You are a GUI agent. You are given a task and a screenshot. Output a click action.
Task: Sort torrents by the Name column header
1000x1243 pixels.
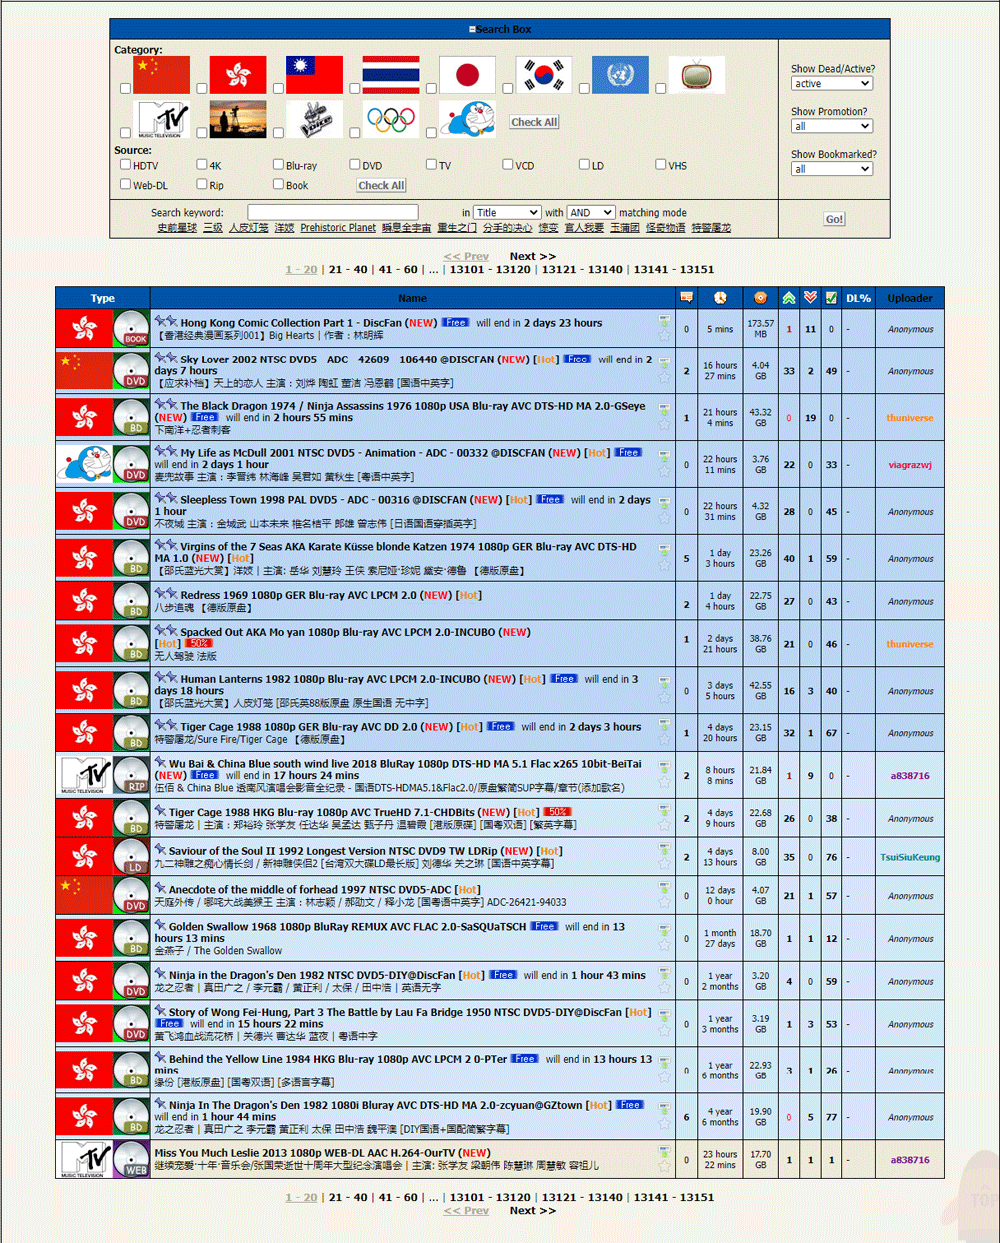(412, 298)
